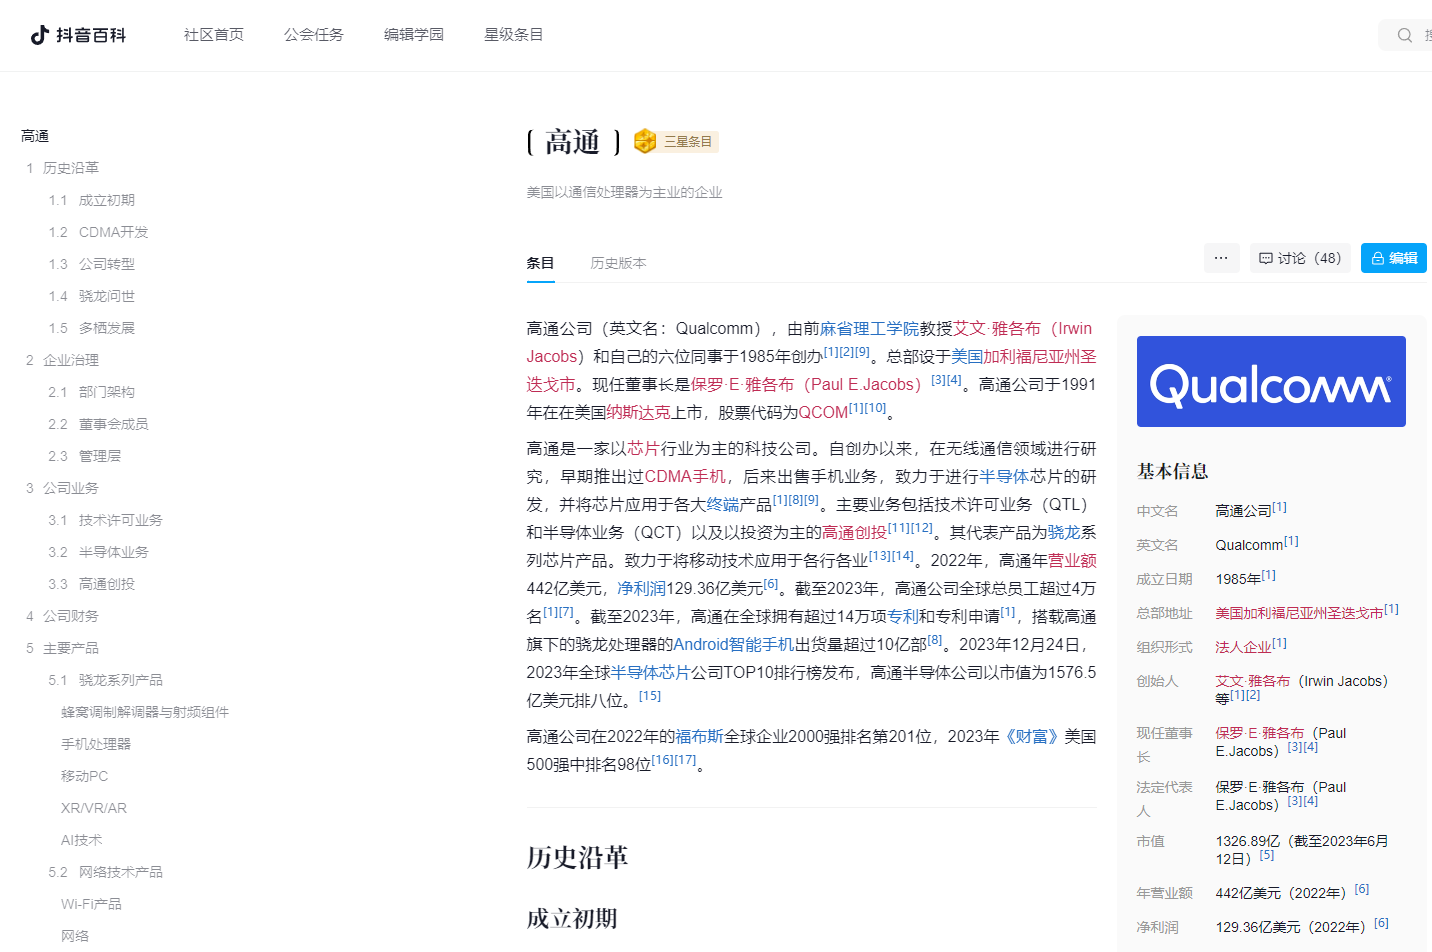Open the 福布斯 link

[700, 736]
